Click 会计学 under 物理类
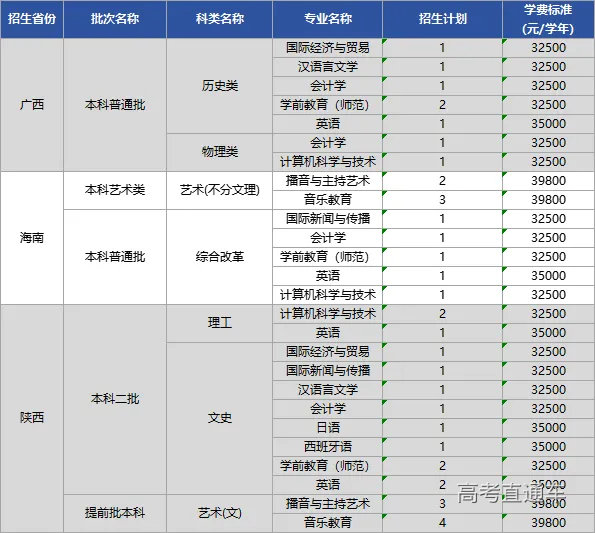 pyautogui.click(x=327, y=143)
